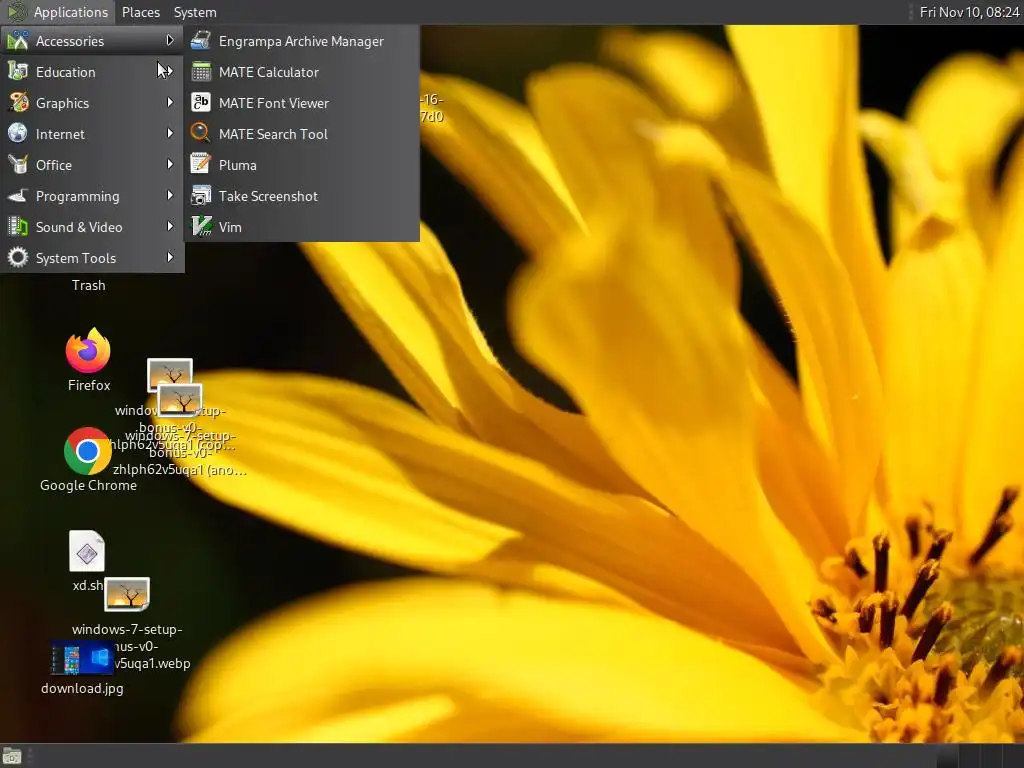Click the Accessories category icon
This screenshot has height=768, width=1024.
(x=18, y=40)
